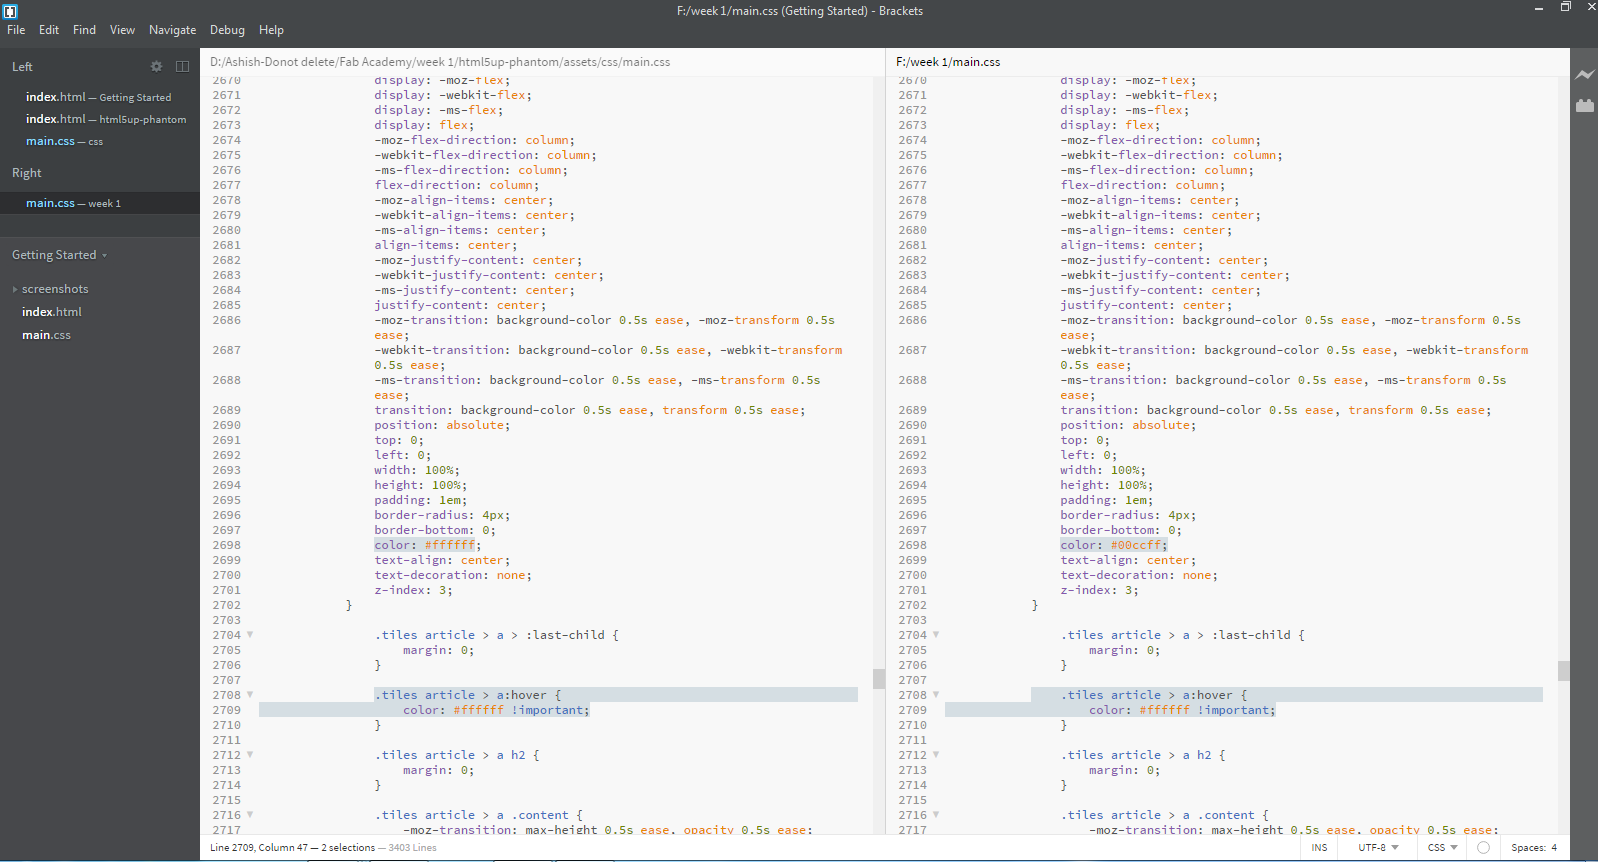Image resolution: width=1598 pixels, height=862 pixels.
Task: Open the UTF-8 encoding dropdown
Action: click(x=1378, y=847)
